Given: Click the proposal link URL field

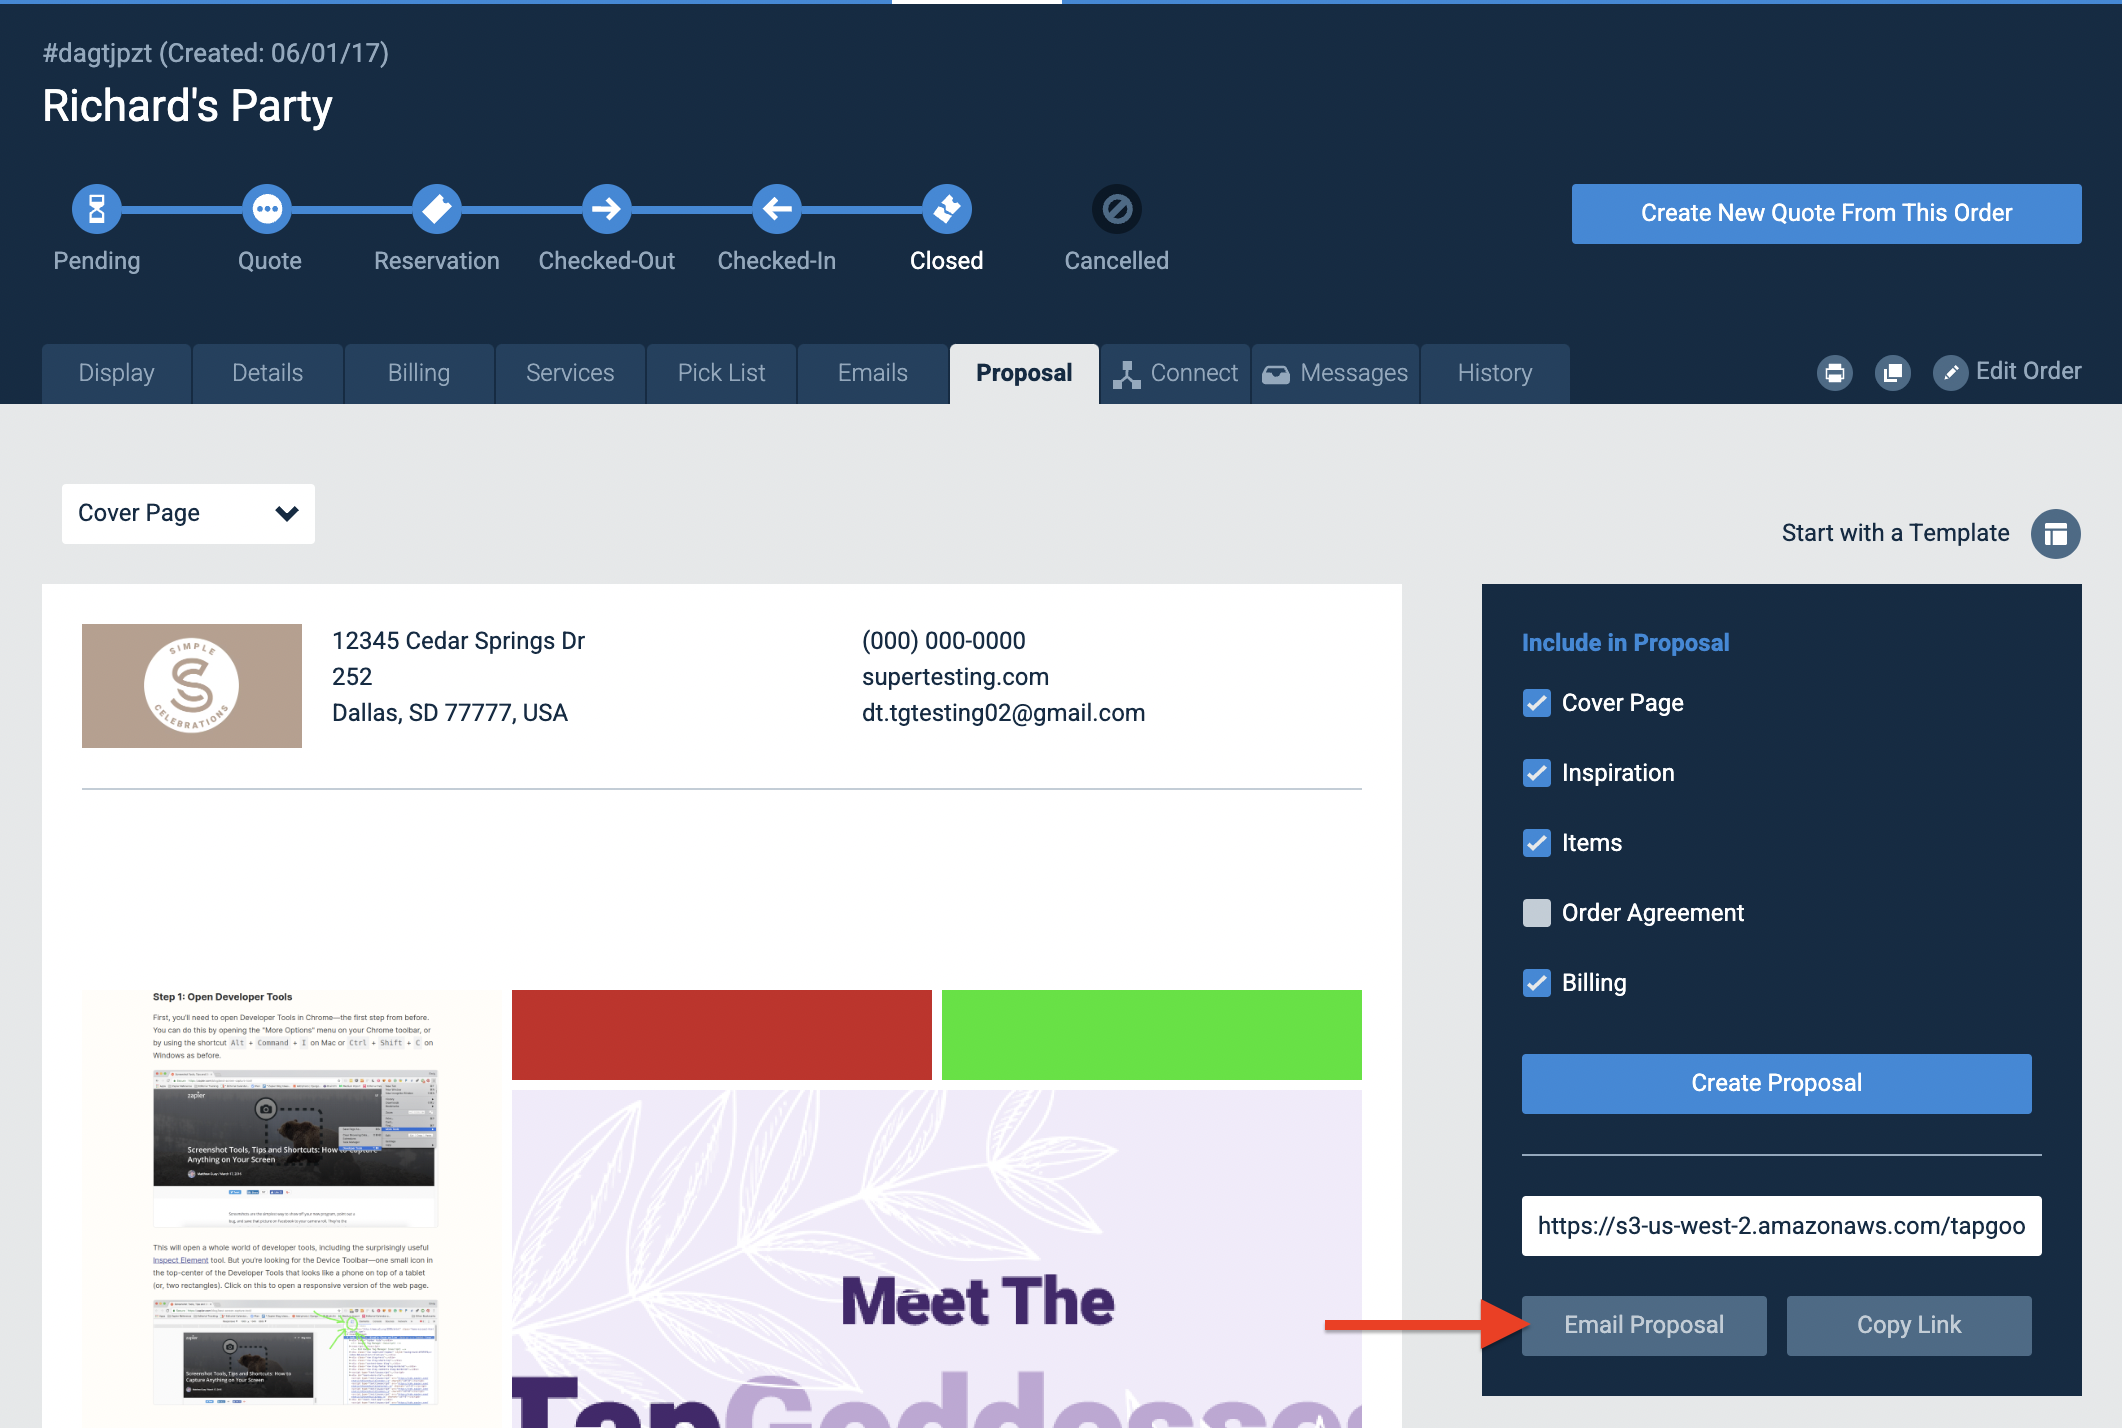Looking at the screenshot, I should click(x=1782, y=1226).
